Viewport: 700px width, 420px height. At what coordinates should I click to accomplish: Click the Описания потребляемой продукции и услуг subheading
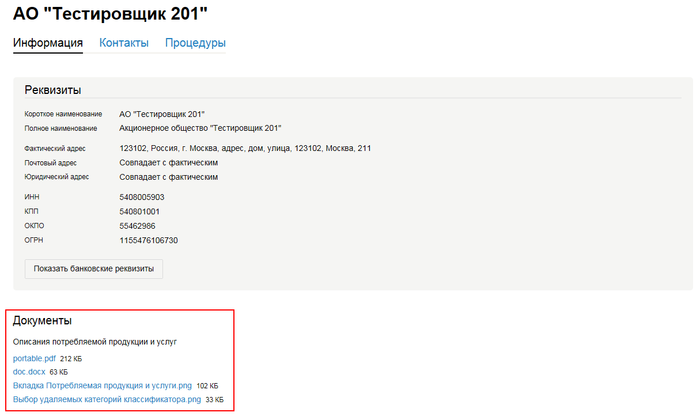coord(95,341)
